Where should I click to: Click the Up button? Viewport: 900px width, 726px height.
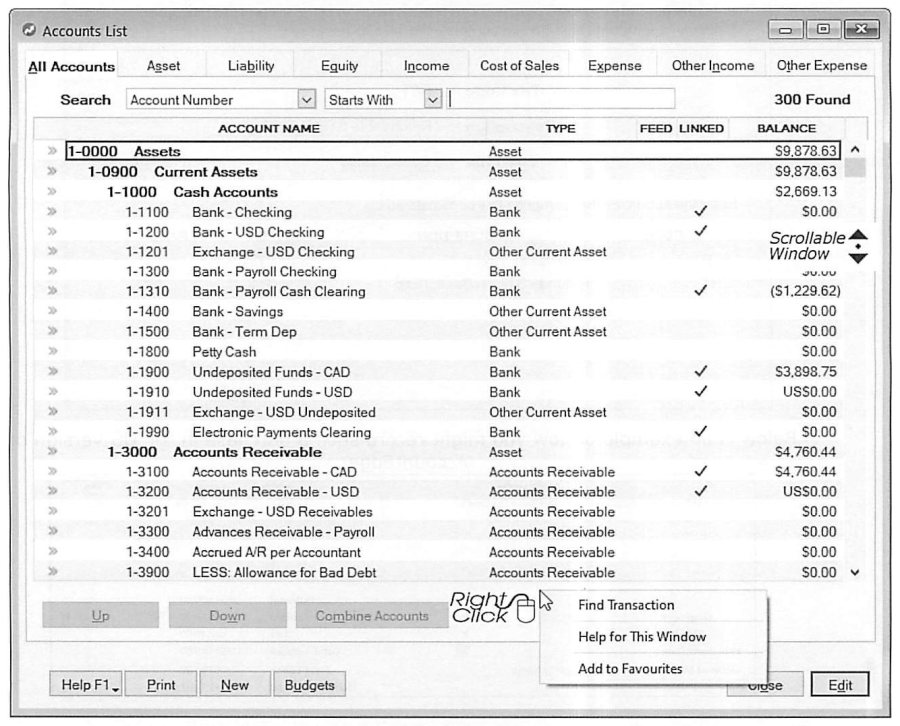pos(100,615)
